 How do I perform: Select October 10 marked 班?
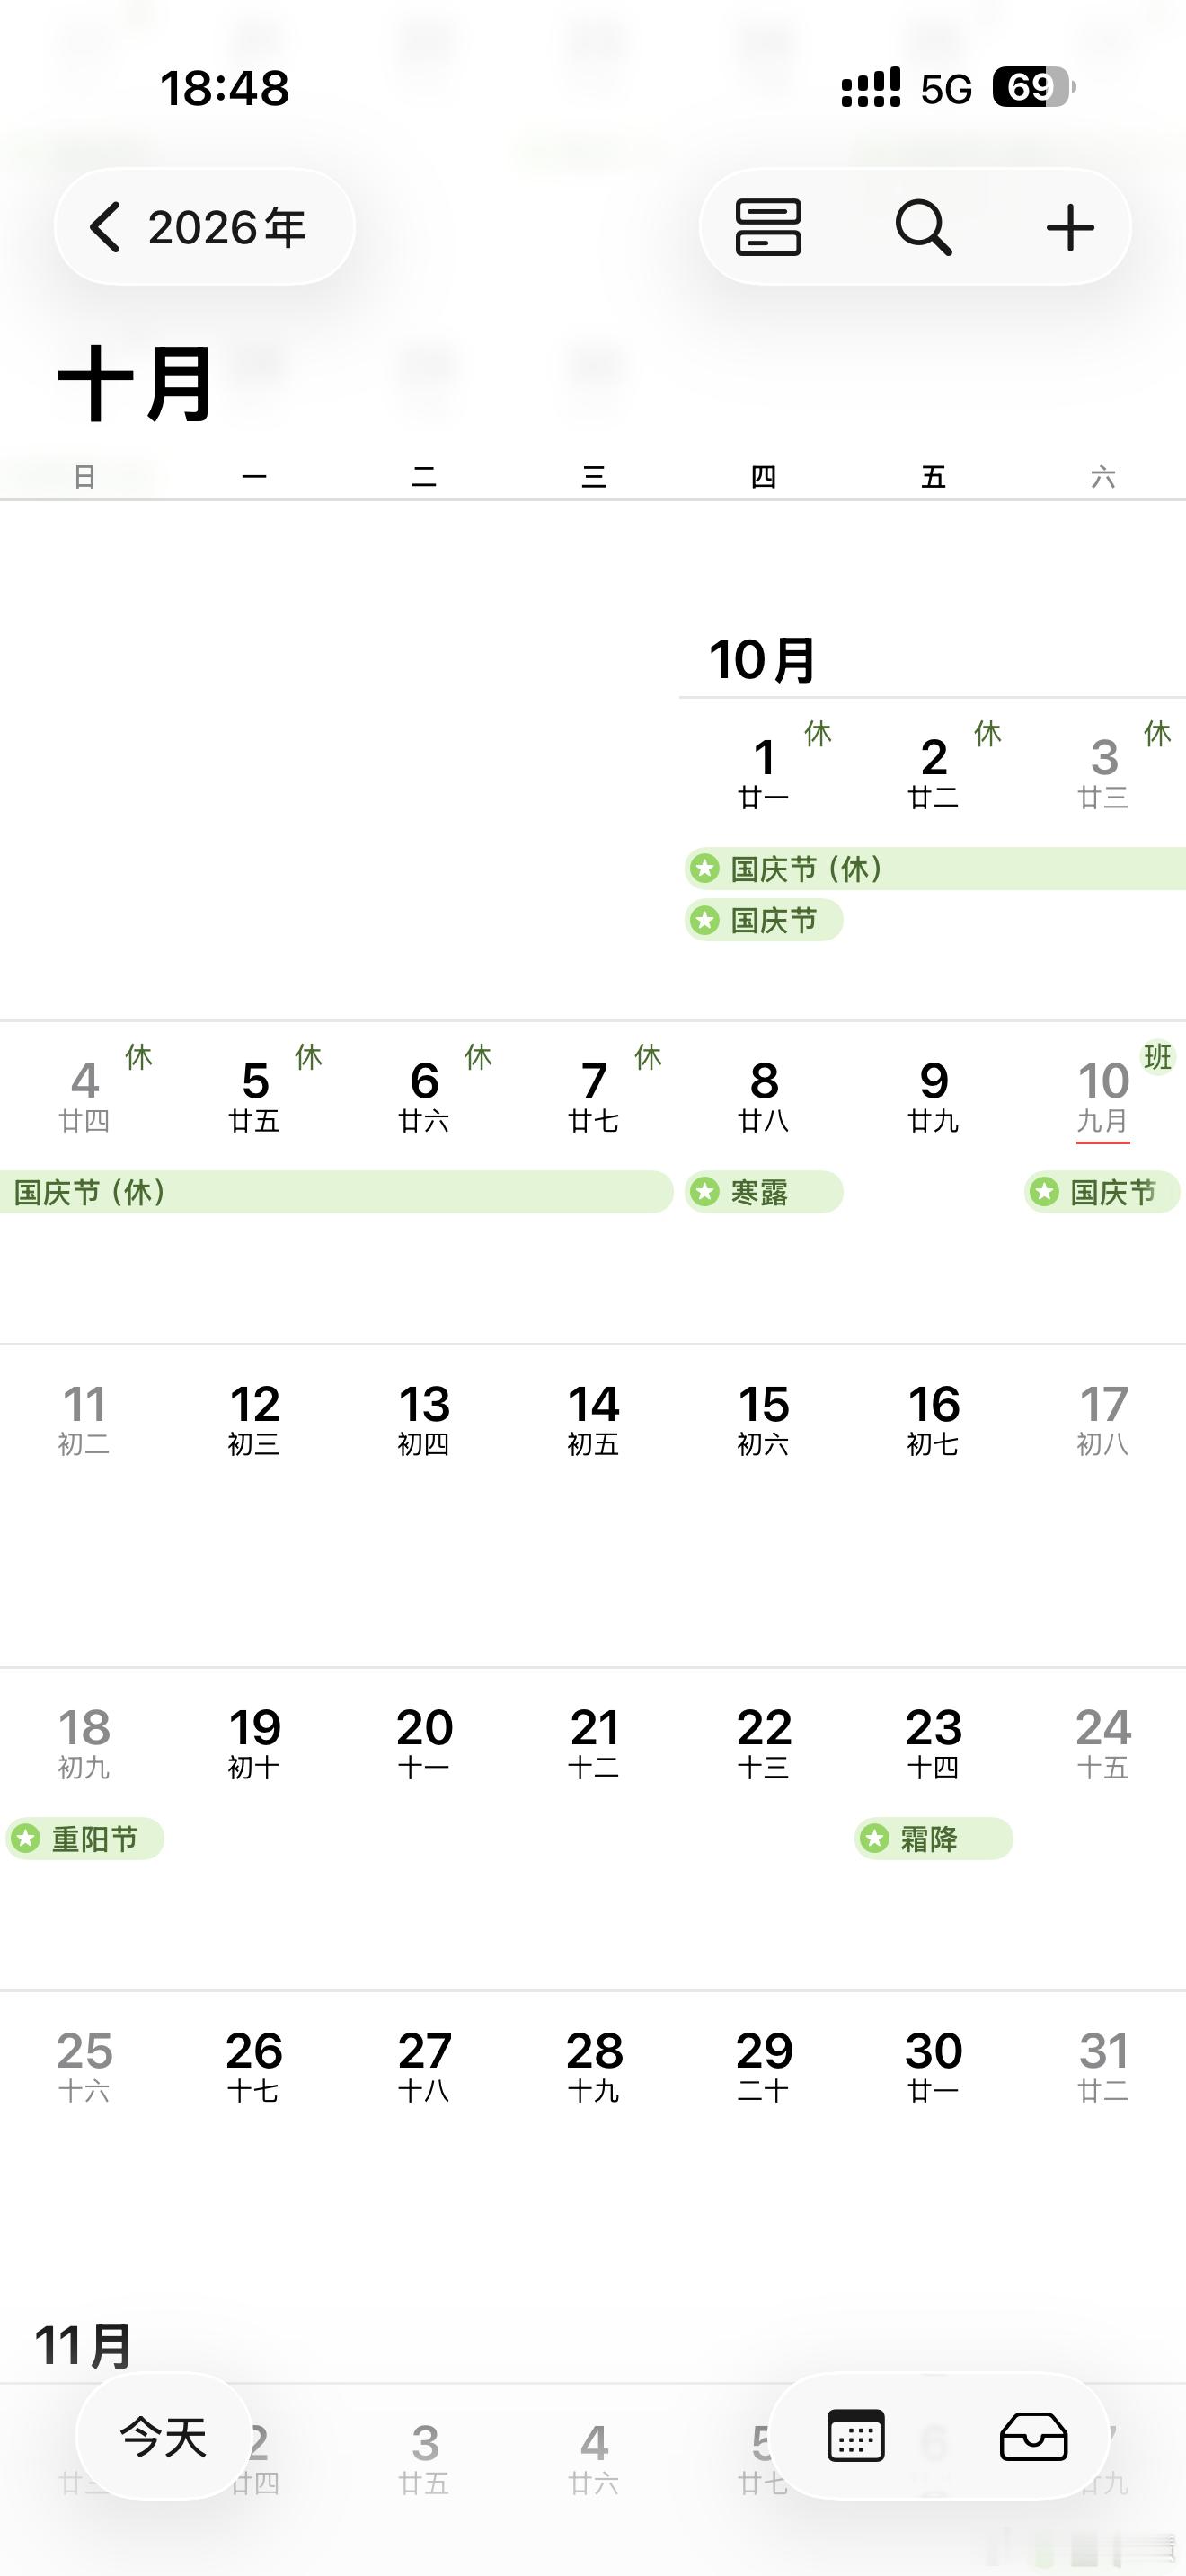1104,1095
